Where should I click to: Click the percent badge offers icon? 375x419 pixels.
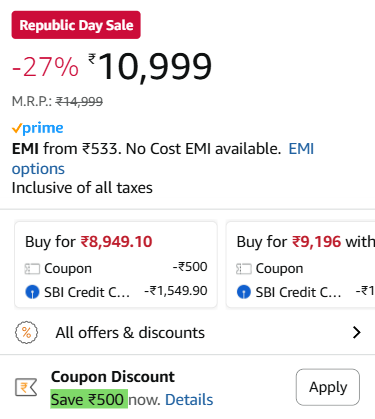click(27, 332)
